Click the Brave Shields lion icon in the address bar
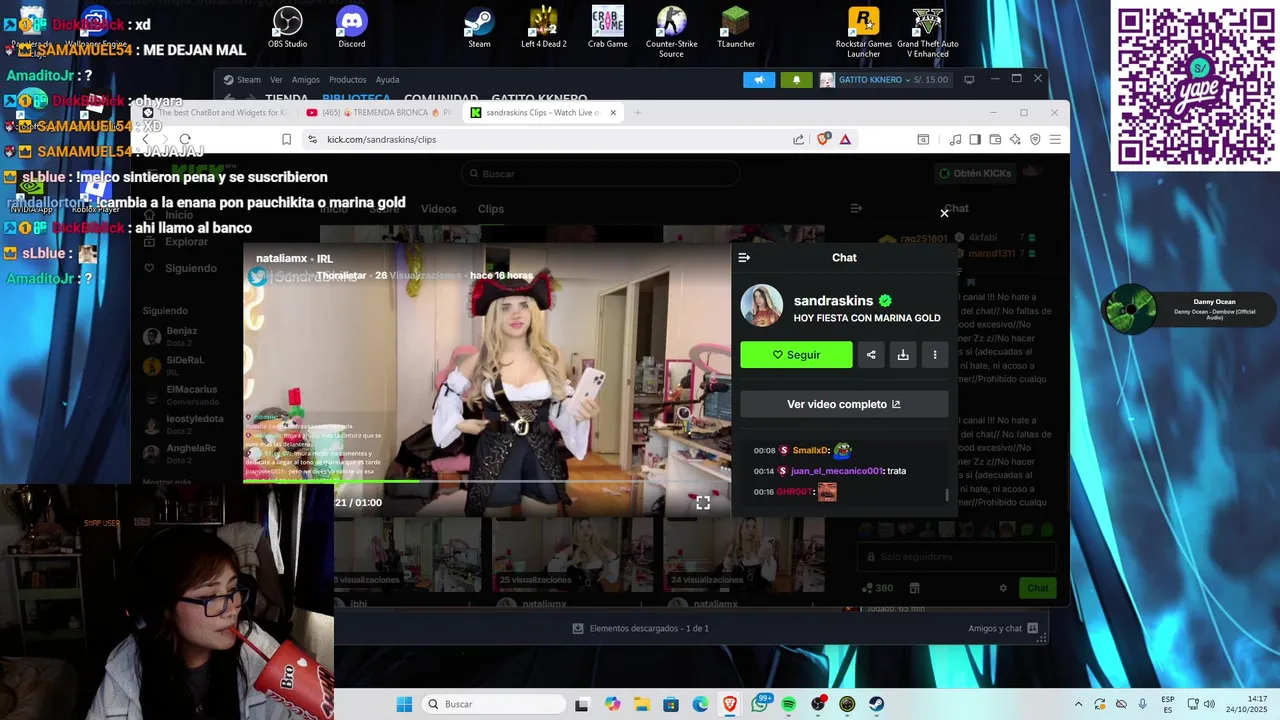 point(823,139)
